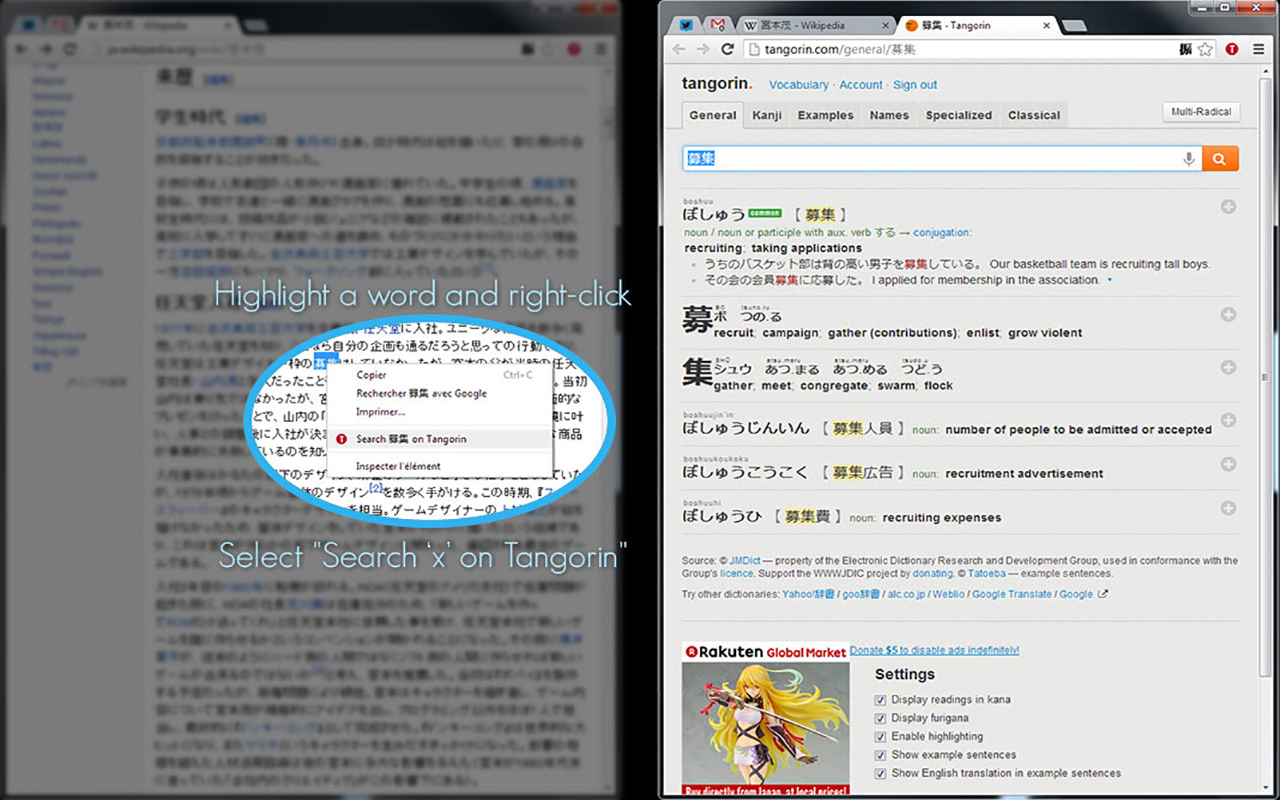The image size is (1280, 800).
Task: Open the goo辞書 dictionary link
Action: 859,594
